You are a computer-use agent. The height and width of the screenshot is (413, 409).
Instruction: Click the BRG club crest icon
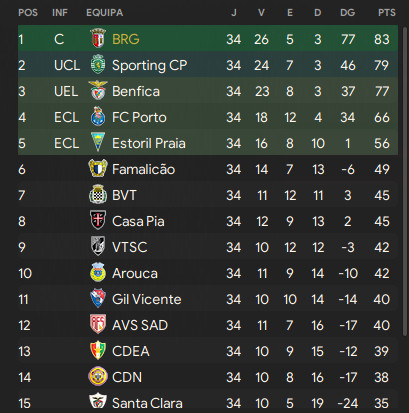pyautogui.click(x=98, y=38)
